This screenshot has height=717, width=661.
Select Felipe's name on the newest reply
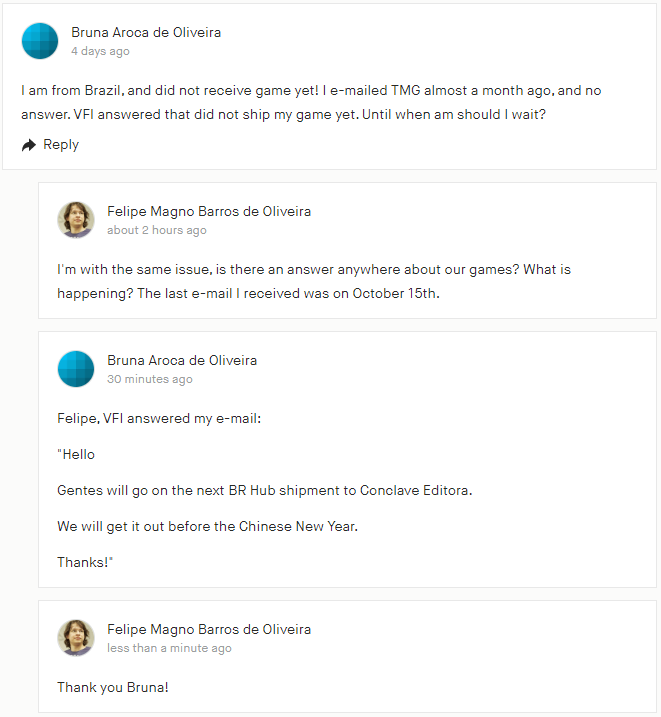click(x=209, y=629)
